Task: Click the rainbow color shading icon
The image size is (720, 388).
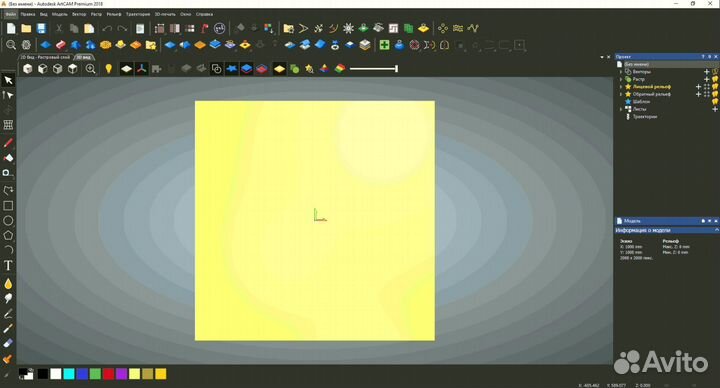Action: tap(340, 69)
